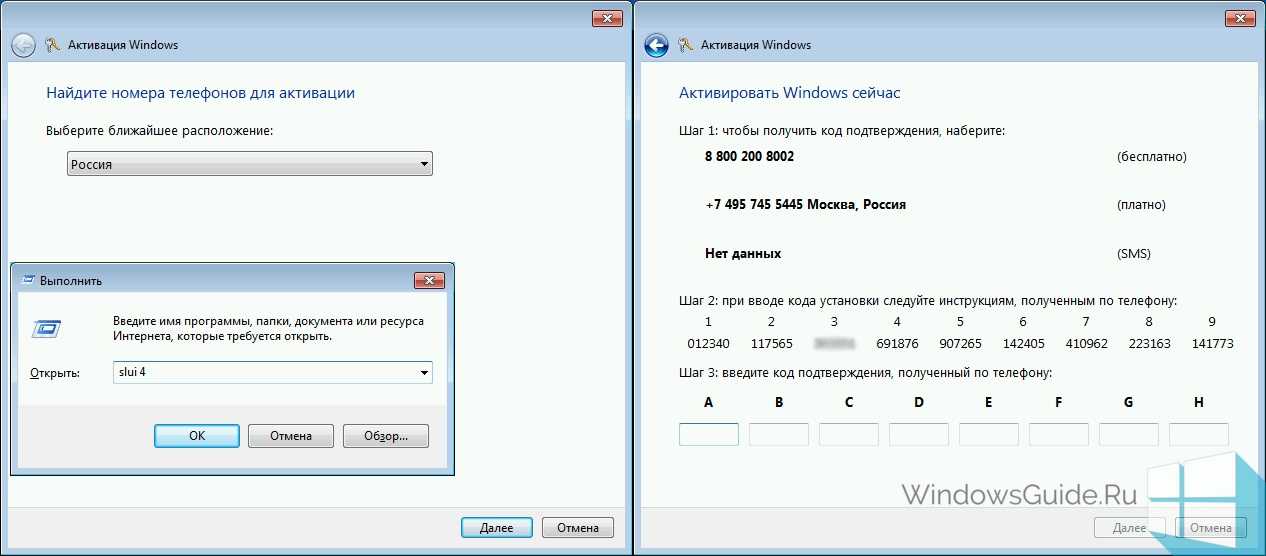Viewport: 1266px width, 556px height.
Task: Click the +7 495 745 5445 Москва number
Action: point(805,205)
